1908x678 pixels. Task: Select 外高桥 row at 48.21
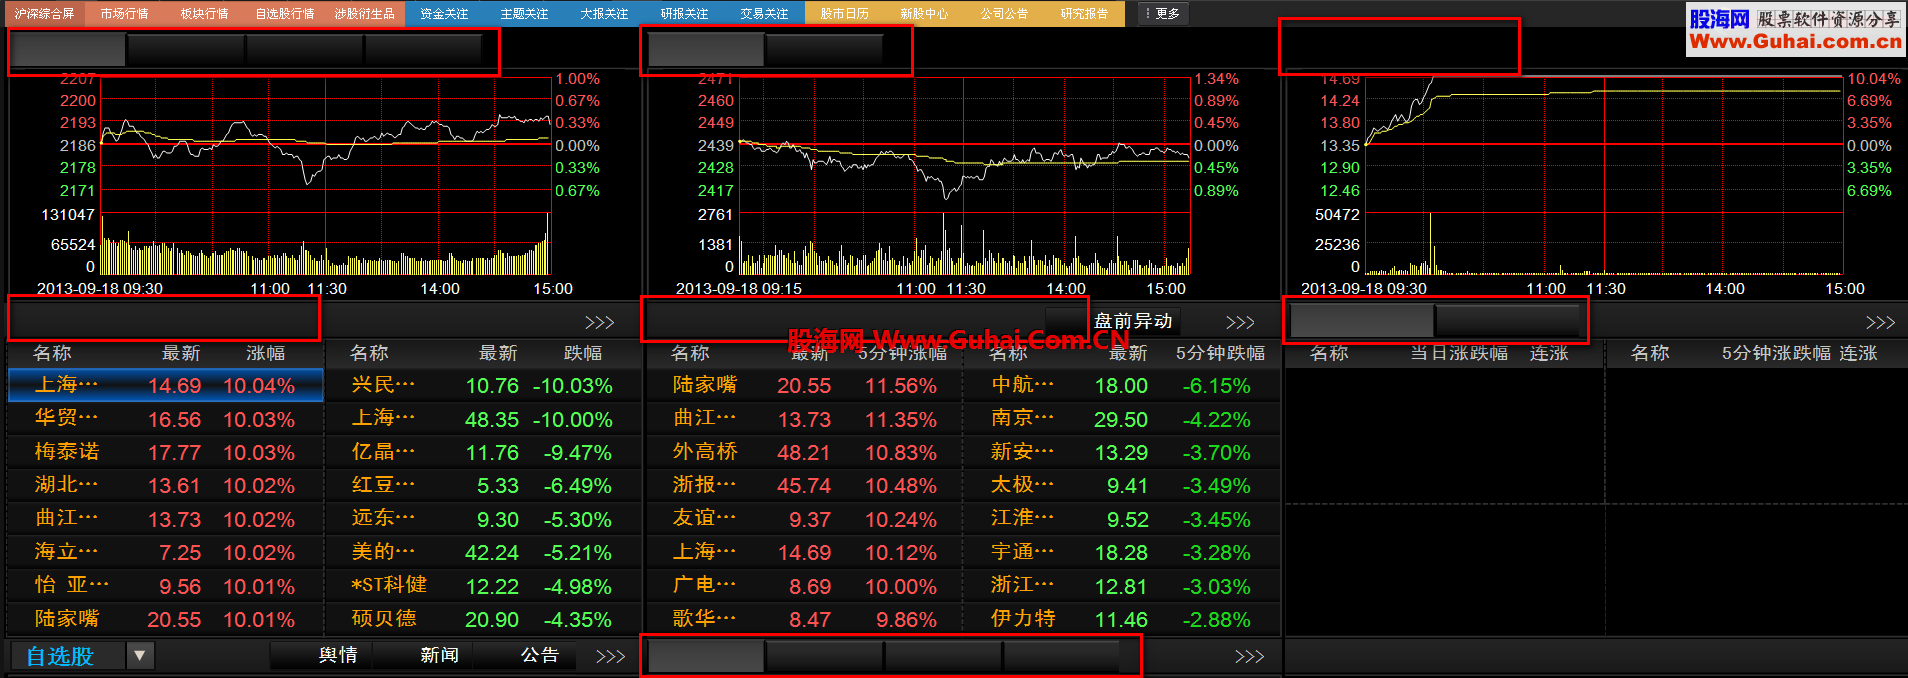pos(804,452)
